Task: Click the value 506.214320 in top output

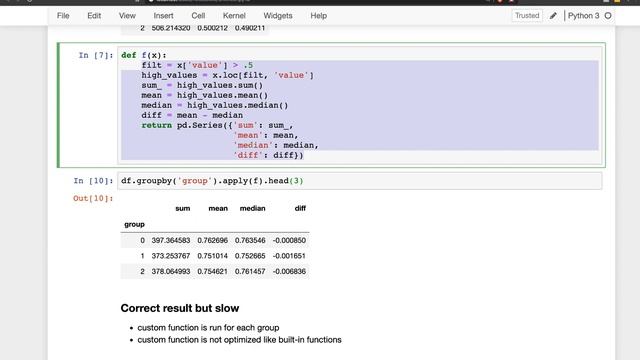Action: point(171,28)
